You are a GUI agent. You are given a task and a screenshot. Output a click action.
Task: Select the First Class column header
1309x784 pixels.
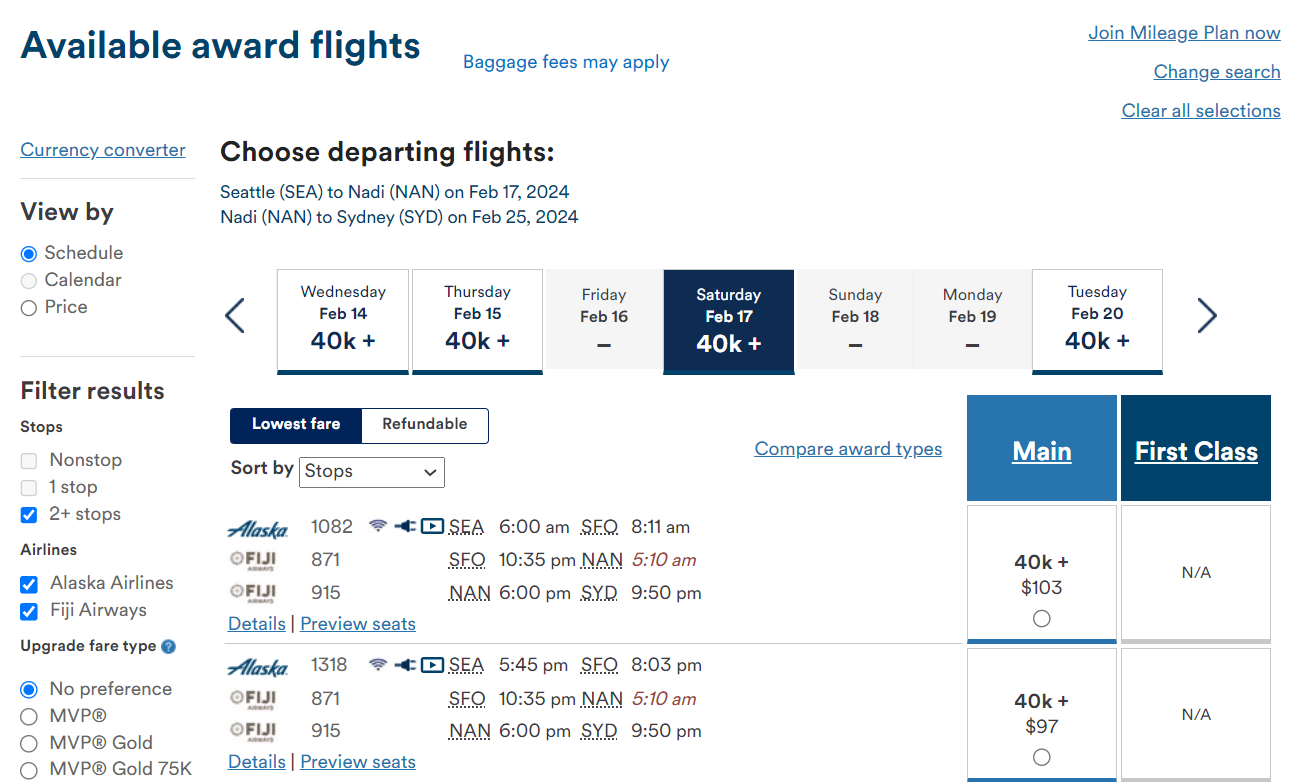click(1195, 450)
